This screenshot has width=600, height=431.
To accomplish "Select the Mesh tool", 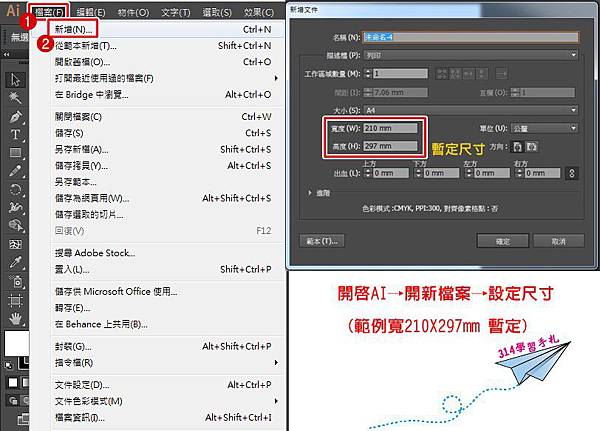I will pyautogui.click(x=15, y=244).
